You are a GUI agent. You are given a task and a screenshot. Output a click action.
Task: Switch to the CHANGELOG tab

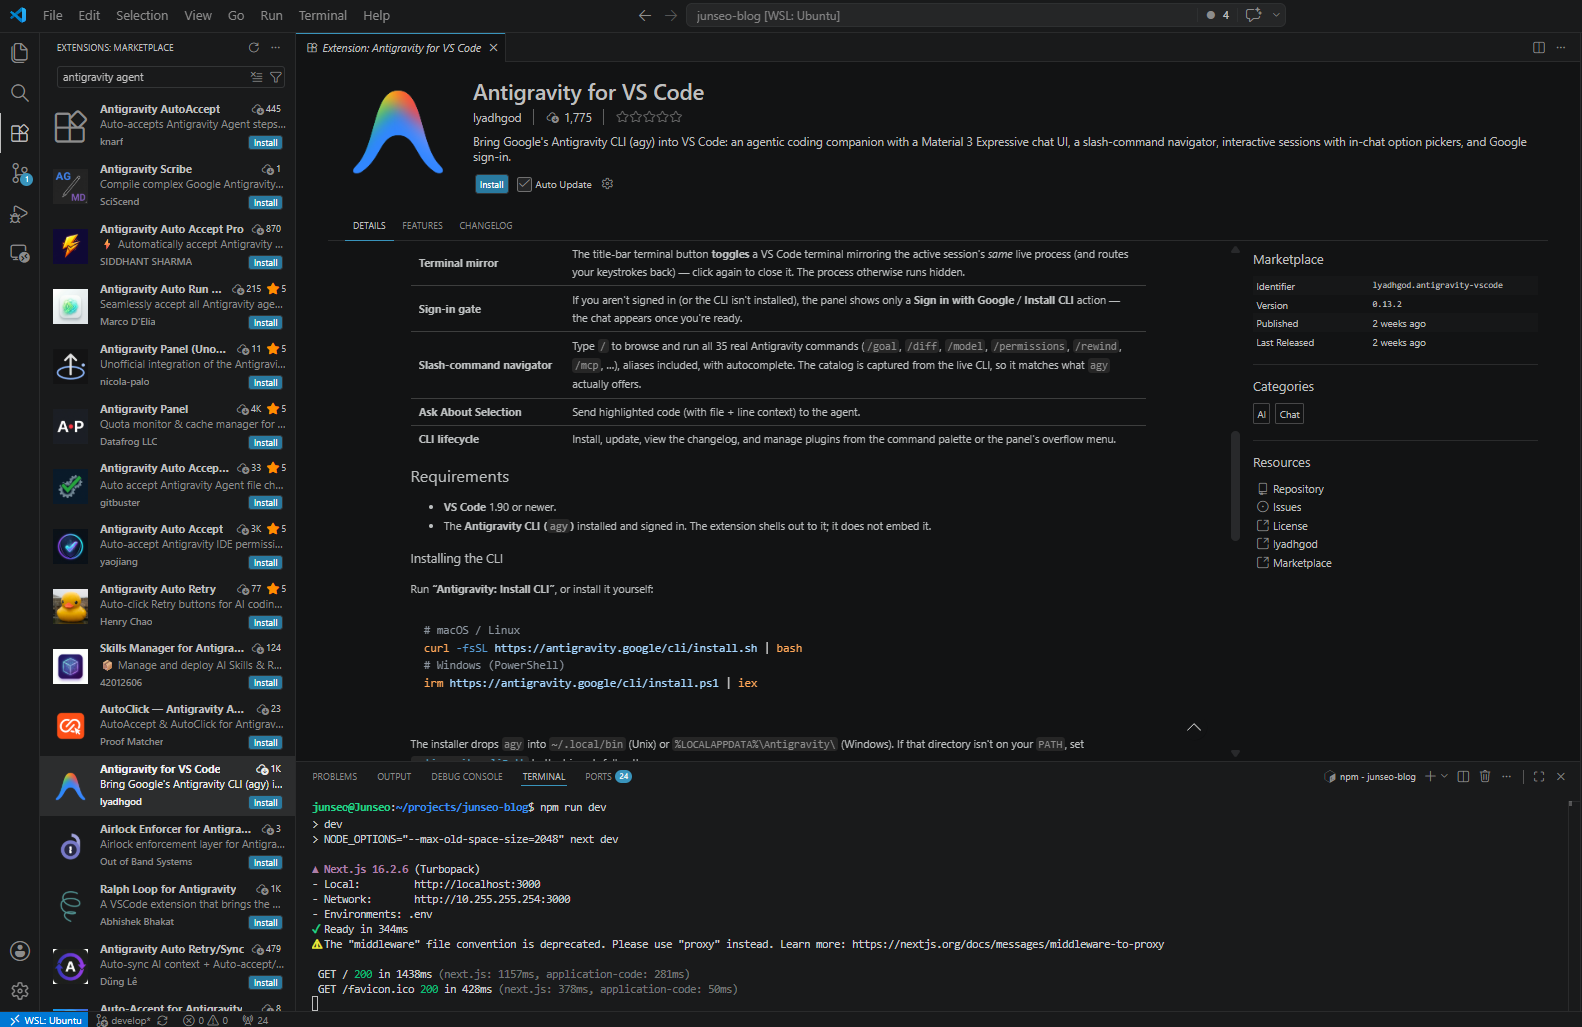point(486,226)
